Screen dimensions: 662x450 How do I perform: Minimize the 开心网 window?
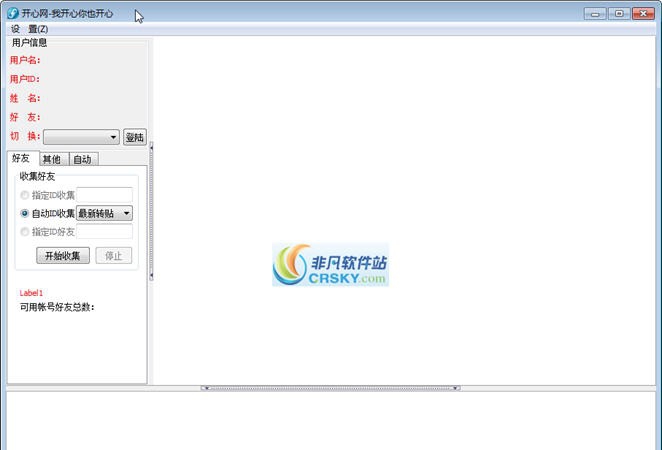(x=595, y=14)
